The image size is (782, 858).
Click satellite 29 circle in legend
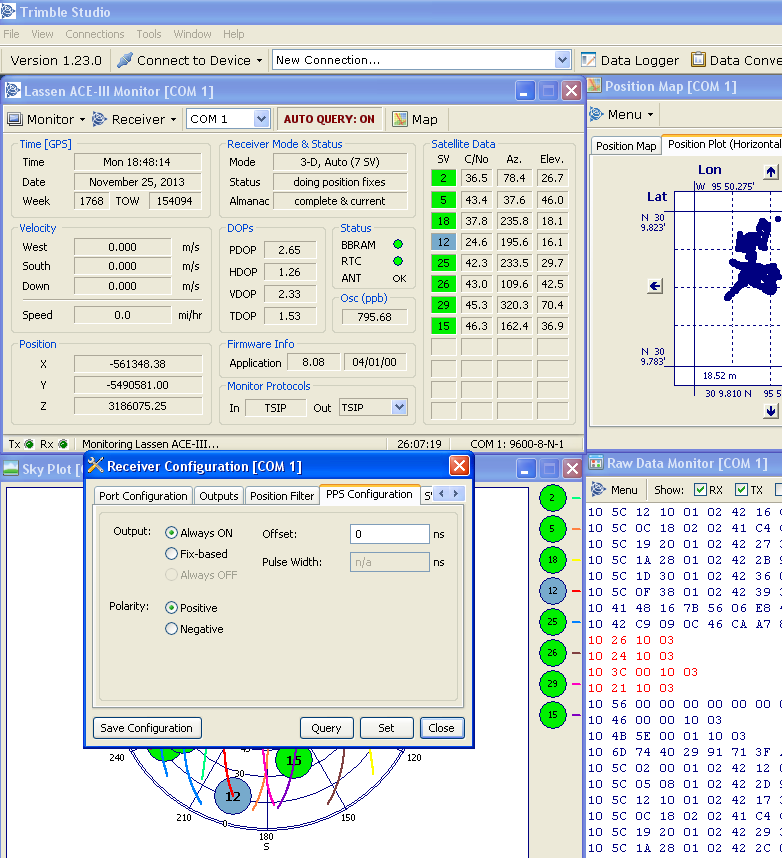point(553,683)
